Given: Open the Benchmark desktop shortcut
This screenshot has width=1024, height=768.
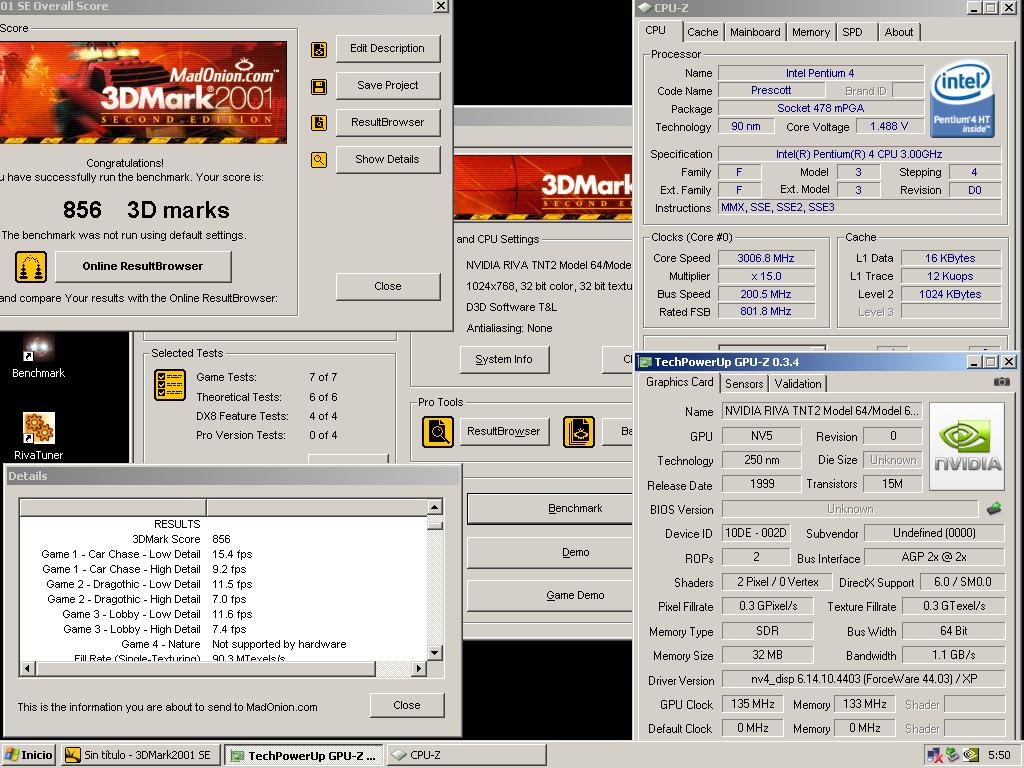Looking at the screenshot, I should [x=39, y=357].
